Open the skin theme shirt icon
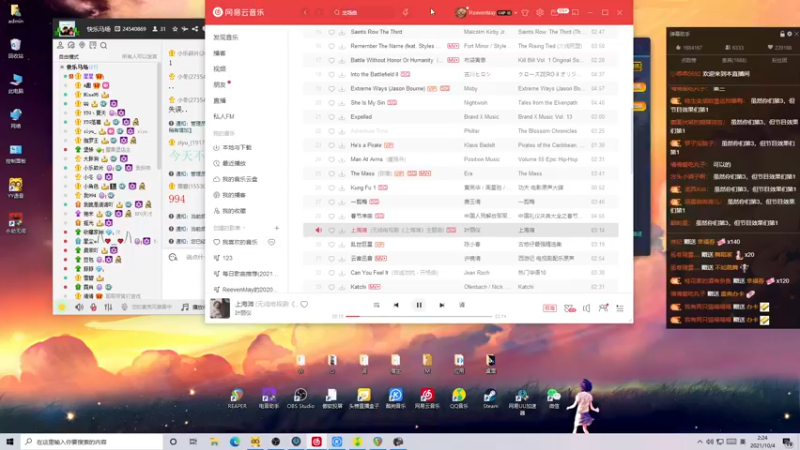Screen dimensions: 800x450 coord(525,12)
